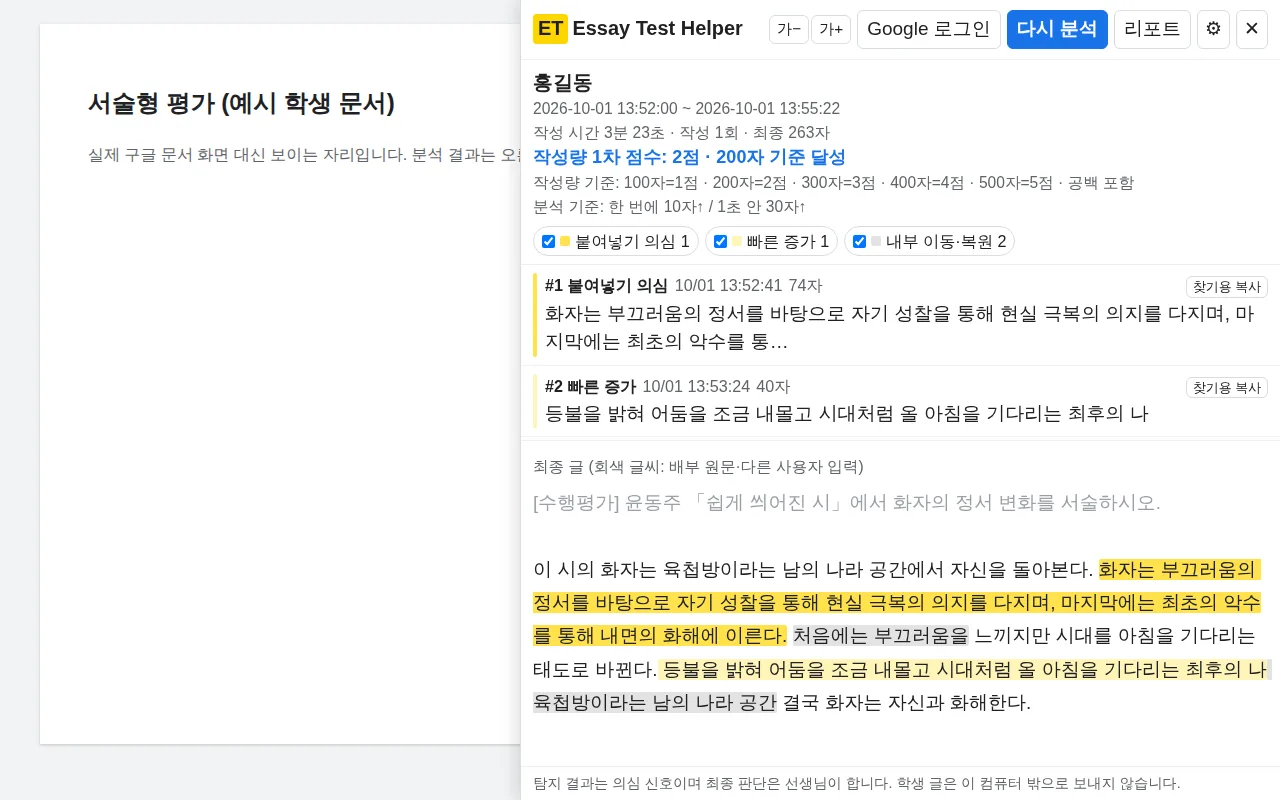This screenshot has width=1280, height=800.
Task: Click the Google 로그인 button
Action: 929,29
